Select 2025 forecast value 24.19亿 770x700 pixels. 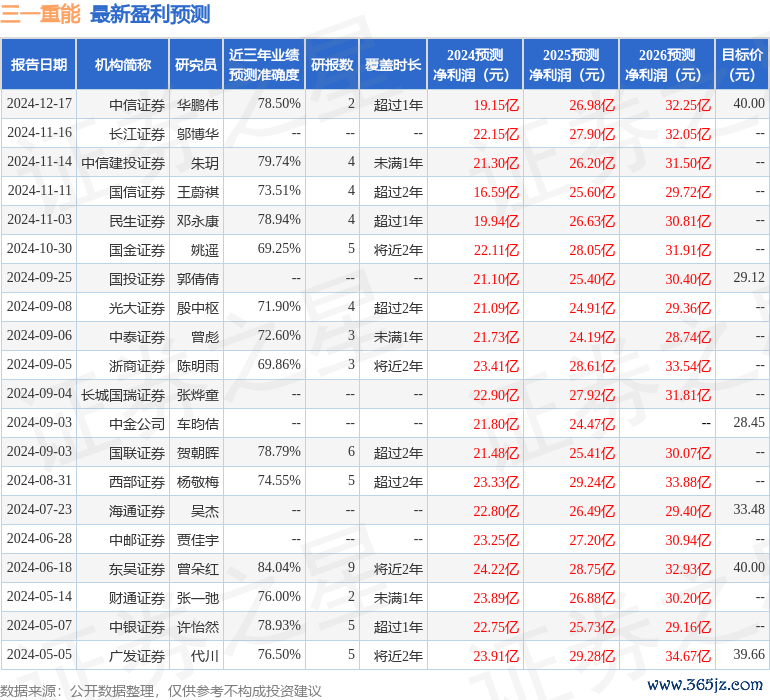(x=592, y=336)
